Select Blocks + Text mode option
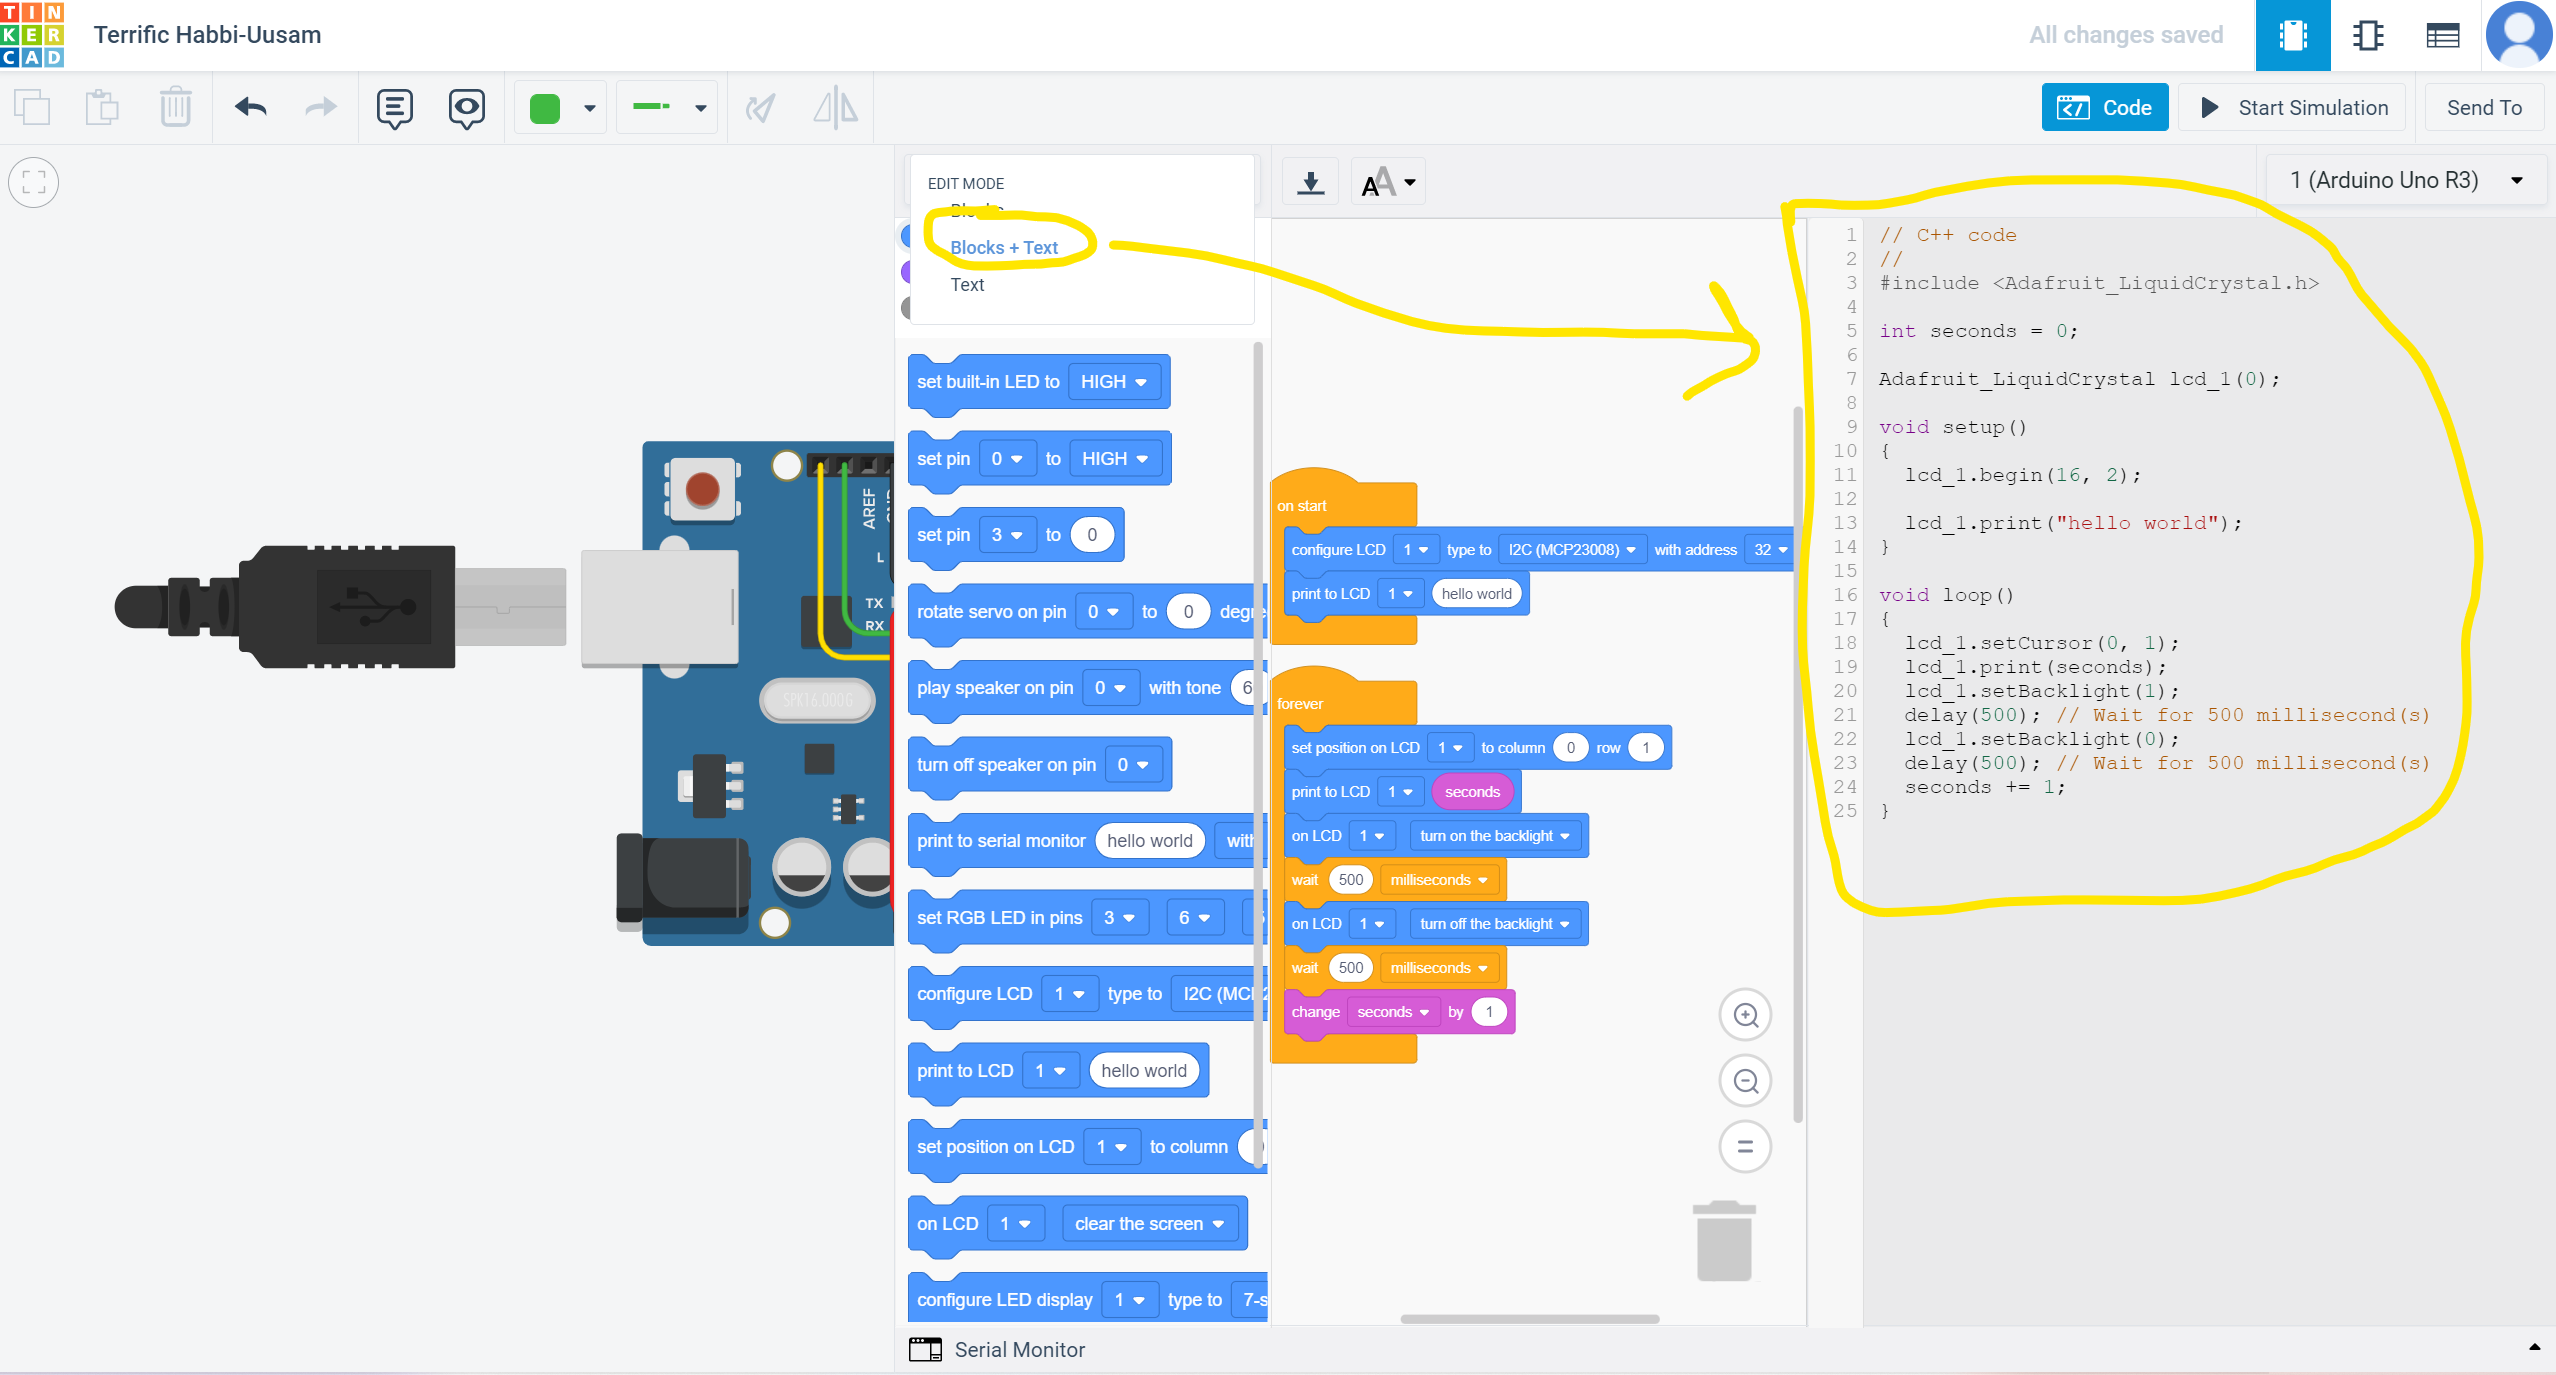Screen dimensions: 2556x1375 click(x=999, y=247)
